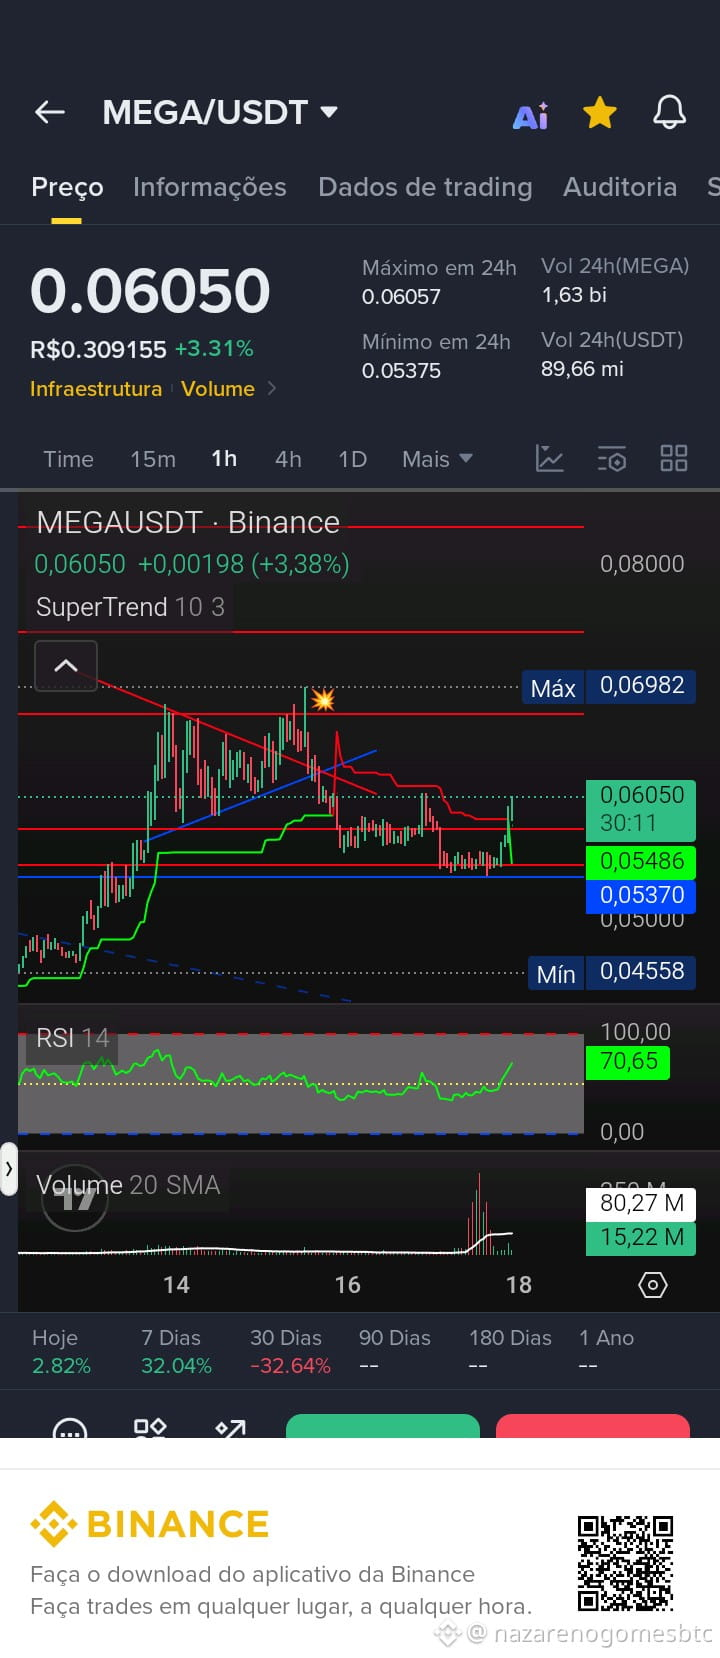Select the 15m interval
The width and height of the screenshot is (720, 1658).
point(153,459)
